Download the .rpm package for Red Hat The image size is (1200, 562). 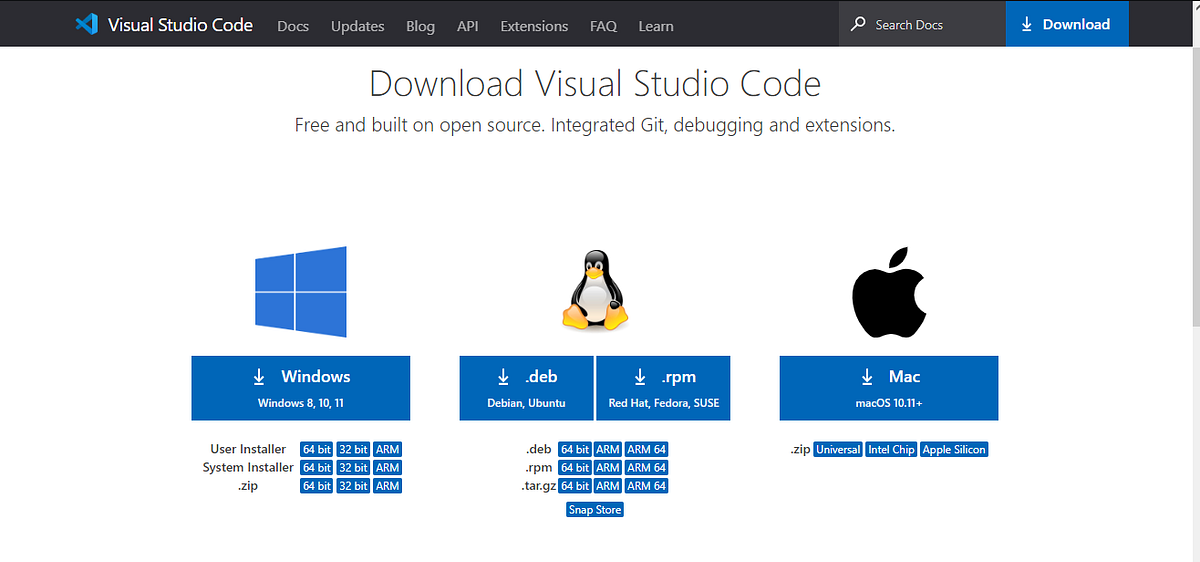(663, 388)
